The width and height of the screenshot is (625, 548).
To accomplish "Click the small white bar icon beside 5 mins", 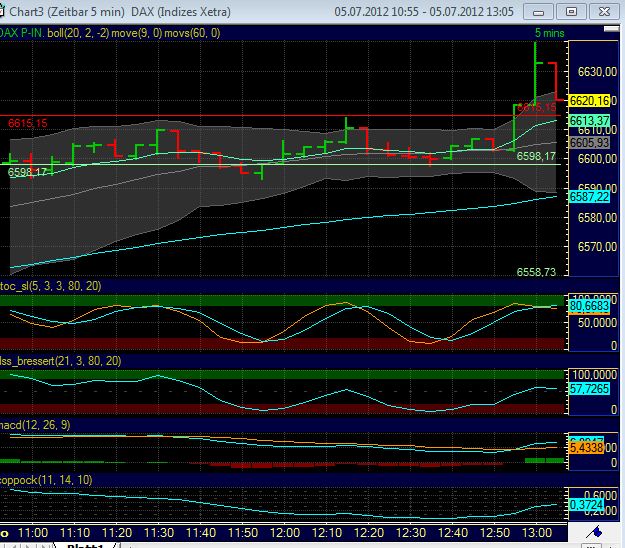I will (x=611, y=29).
